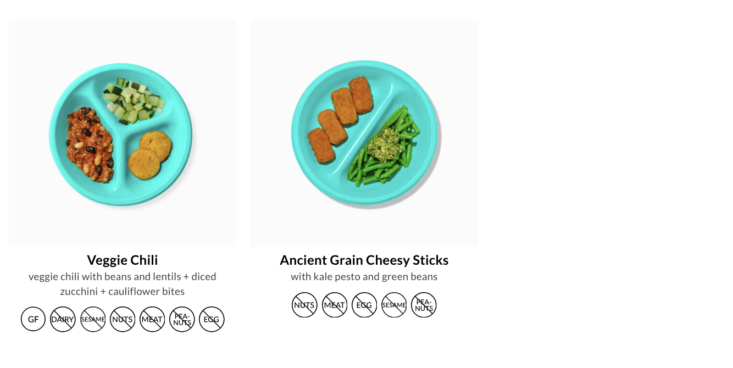This screenshot has height=368, width=733.
Task: Click the kale pesto and green beans description
Action: [x=364, y=276]
